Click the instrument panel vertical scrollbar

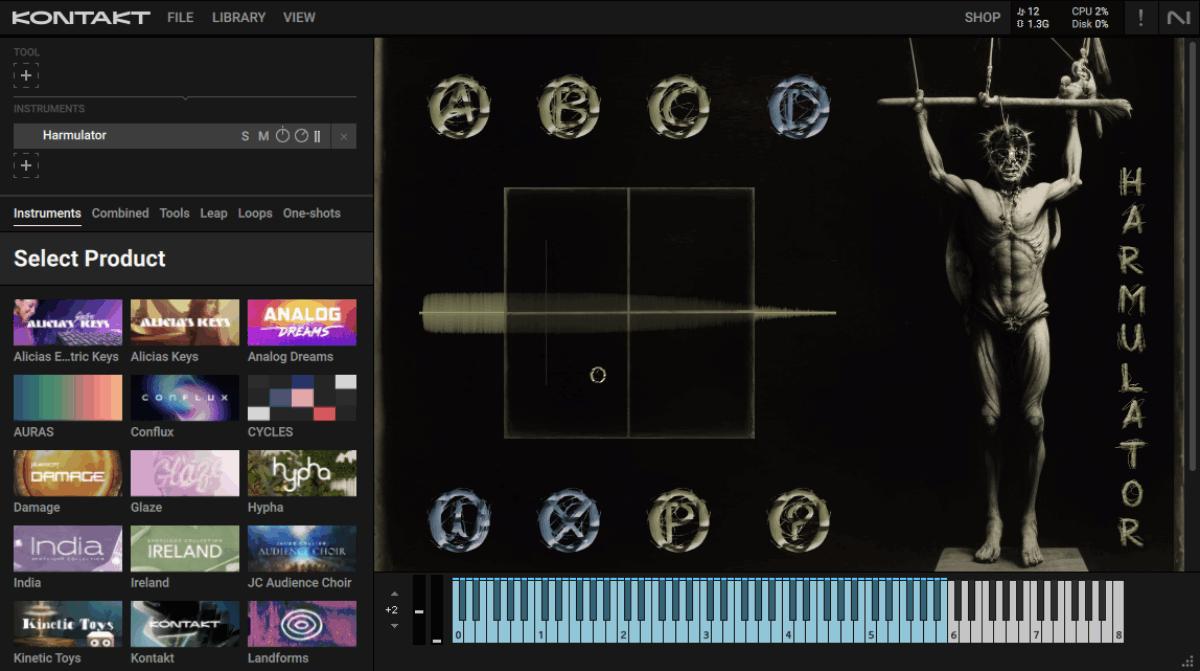click(x=1191, y=255)
